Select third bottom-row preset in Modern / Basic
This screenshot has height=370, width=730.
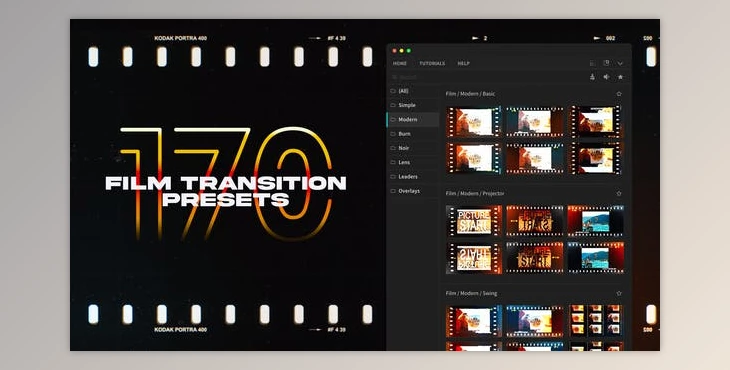point(595,158)
